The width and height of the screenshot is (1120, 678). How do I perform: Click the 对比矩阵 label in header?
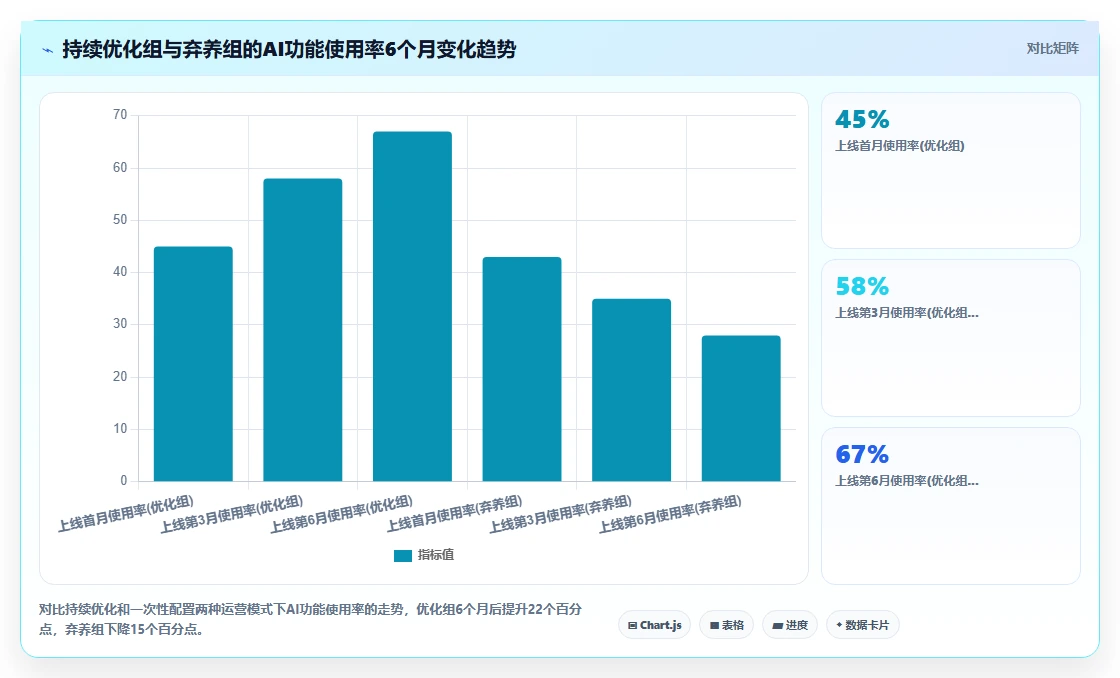(1052, 49)
